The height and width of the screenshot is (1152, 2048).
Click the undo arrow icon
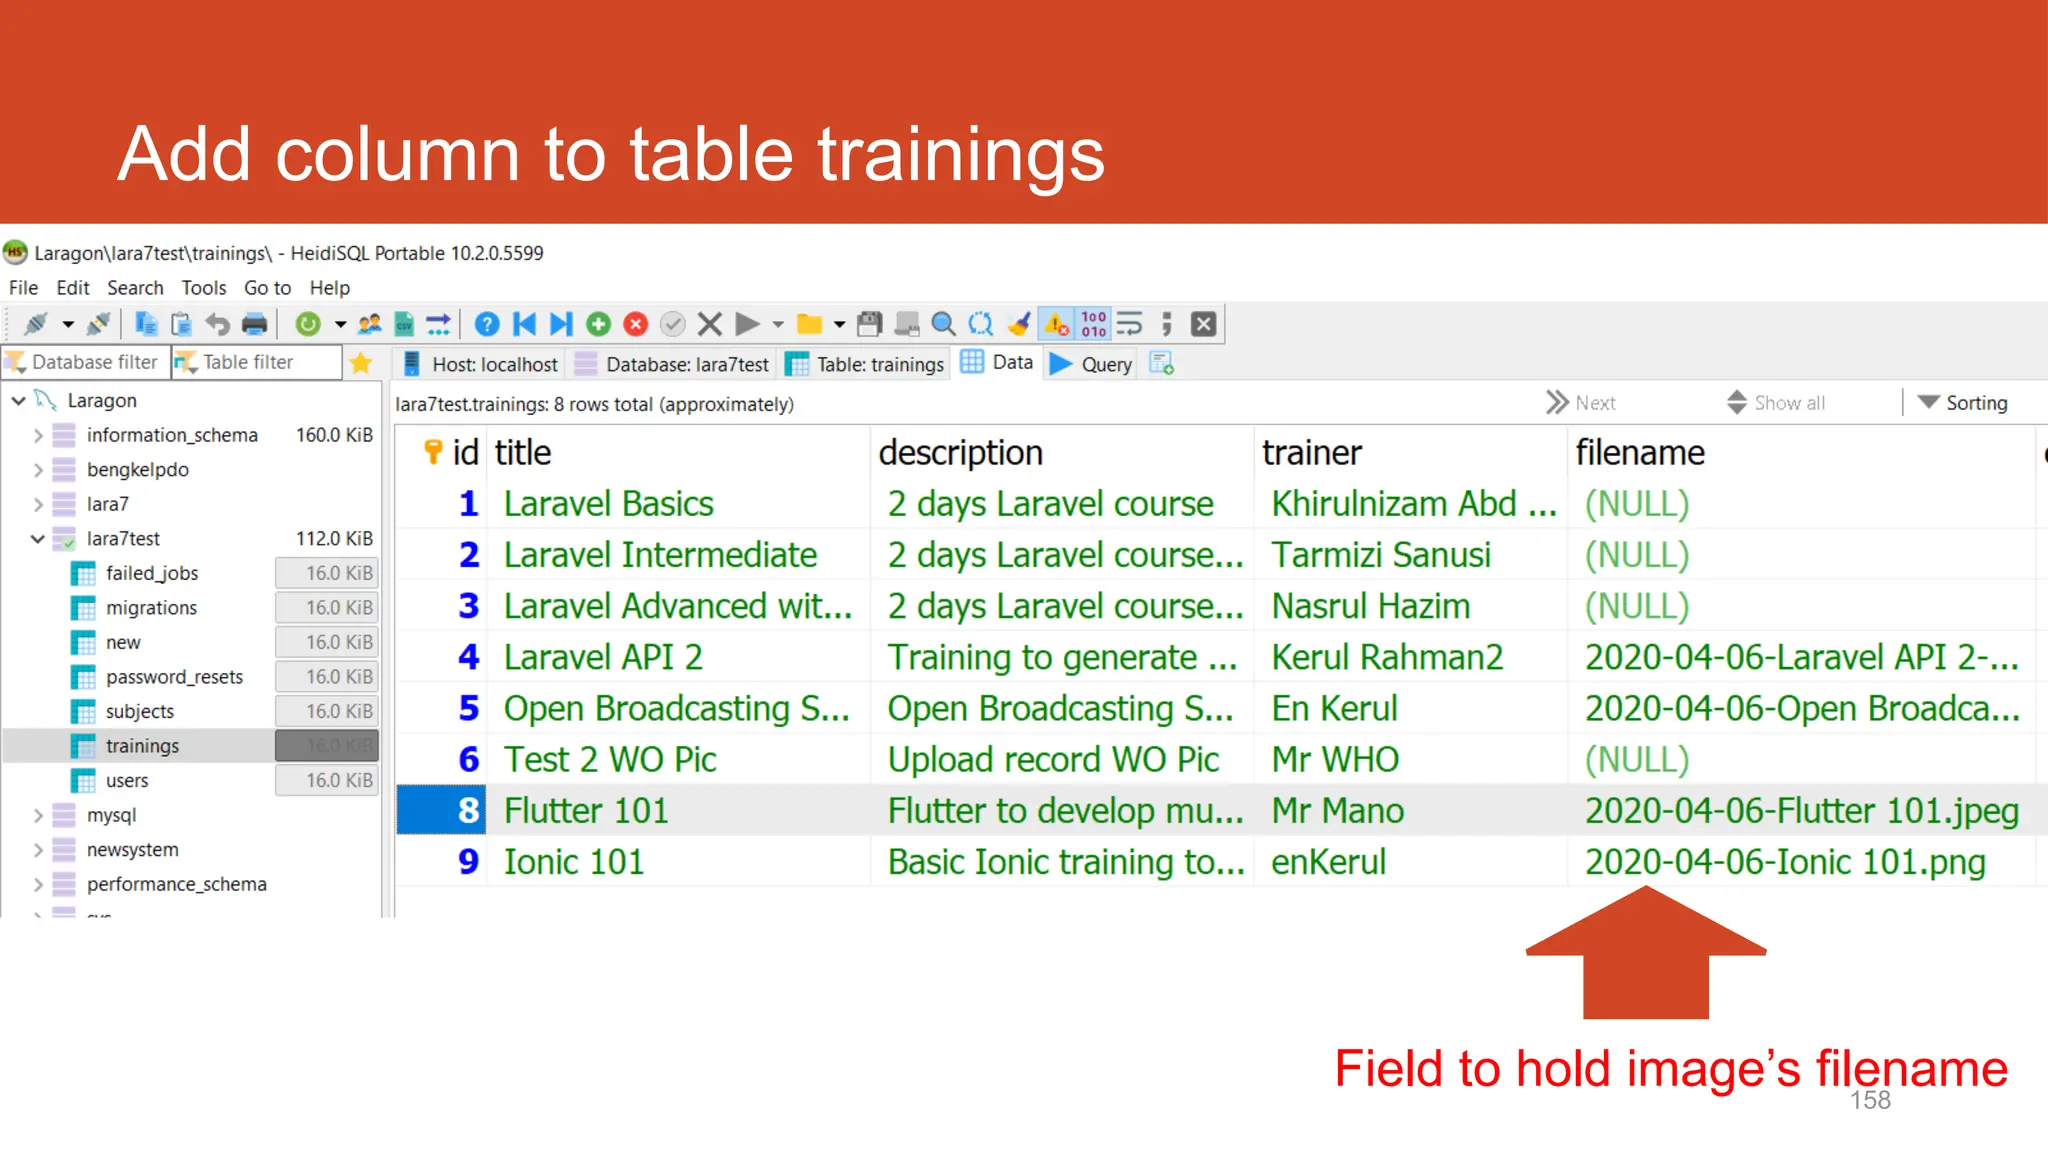point(217,324)
